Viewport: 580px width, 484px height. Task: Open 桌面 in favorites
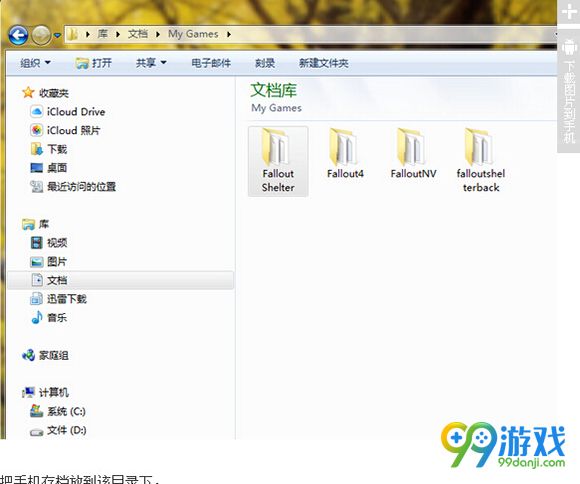pos(57,168)
